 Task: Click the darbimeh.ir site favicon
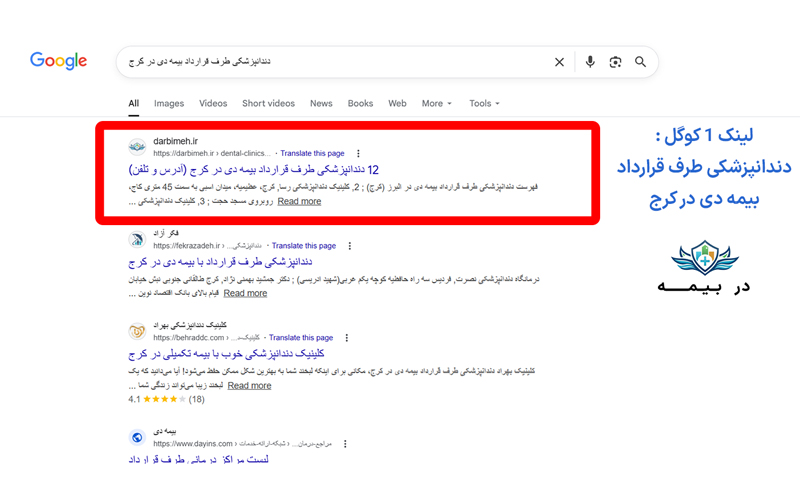(x=137, y=147)
